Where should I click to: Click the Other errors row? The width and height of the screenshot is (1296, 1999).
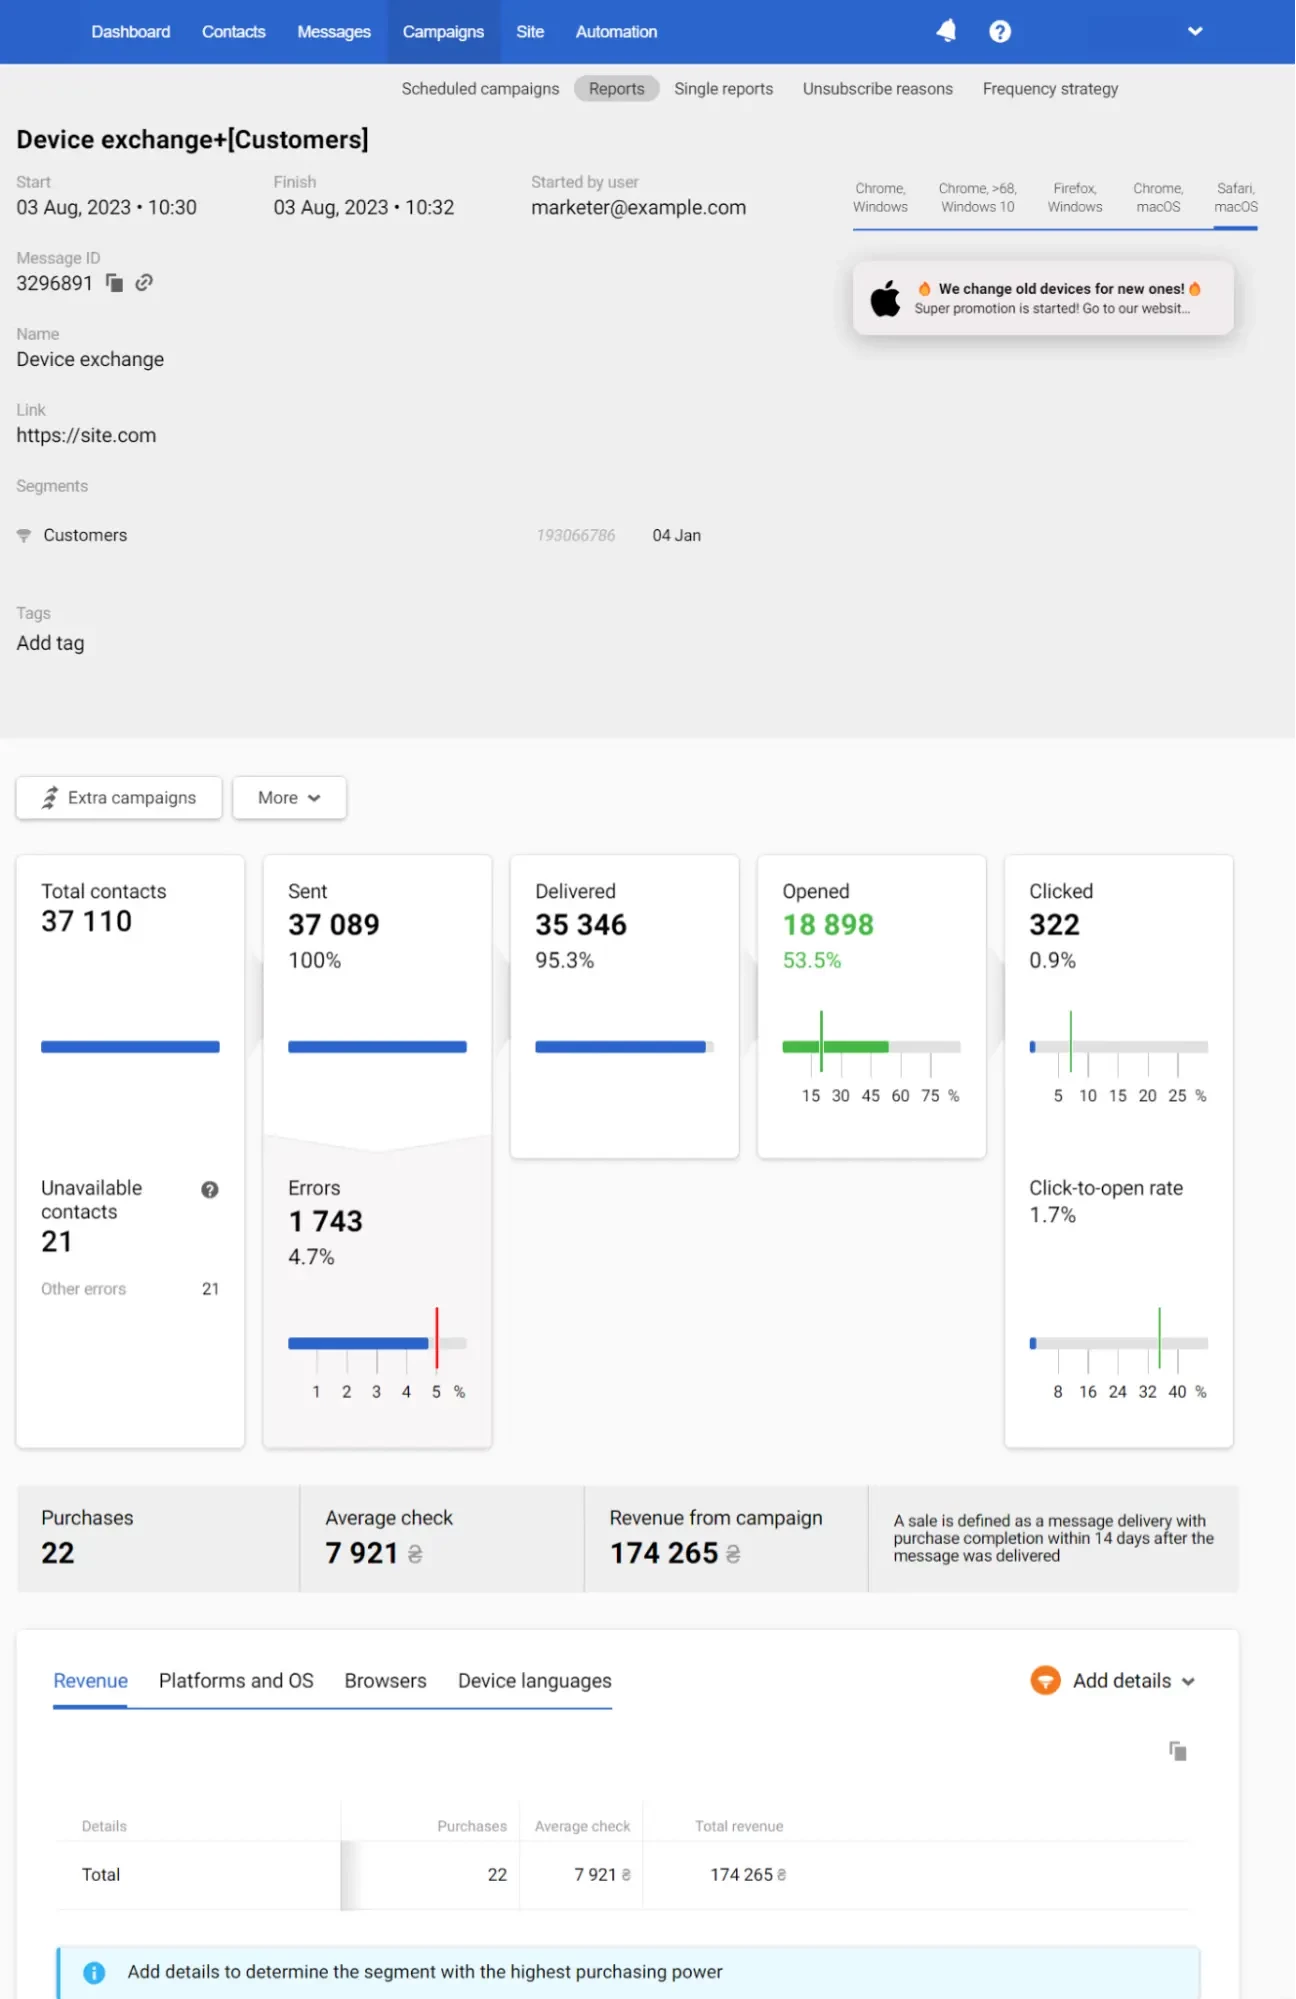[x=130, y=1289]
